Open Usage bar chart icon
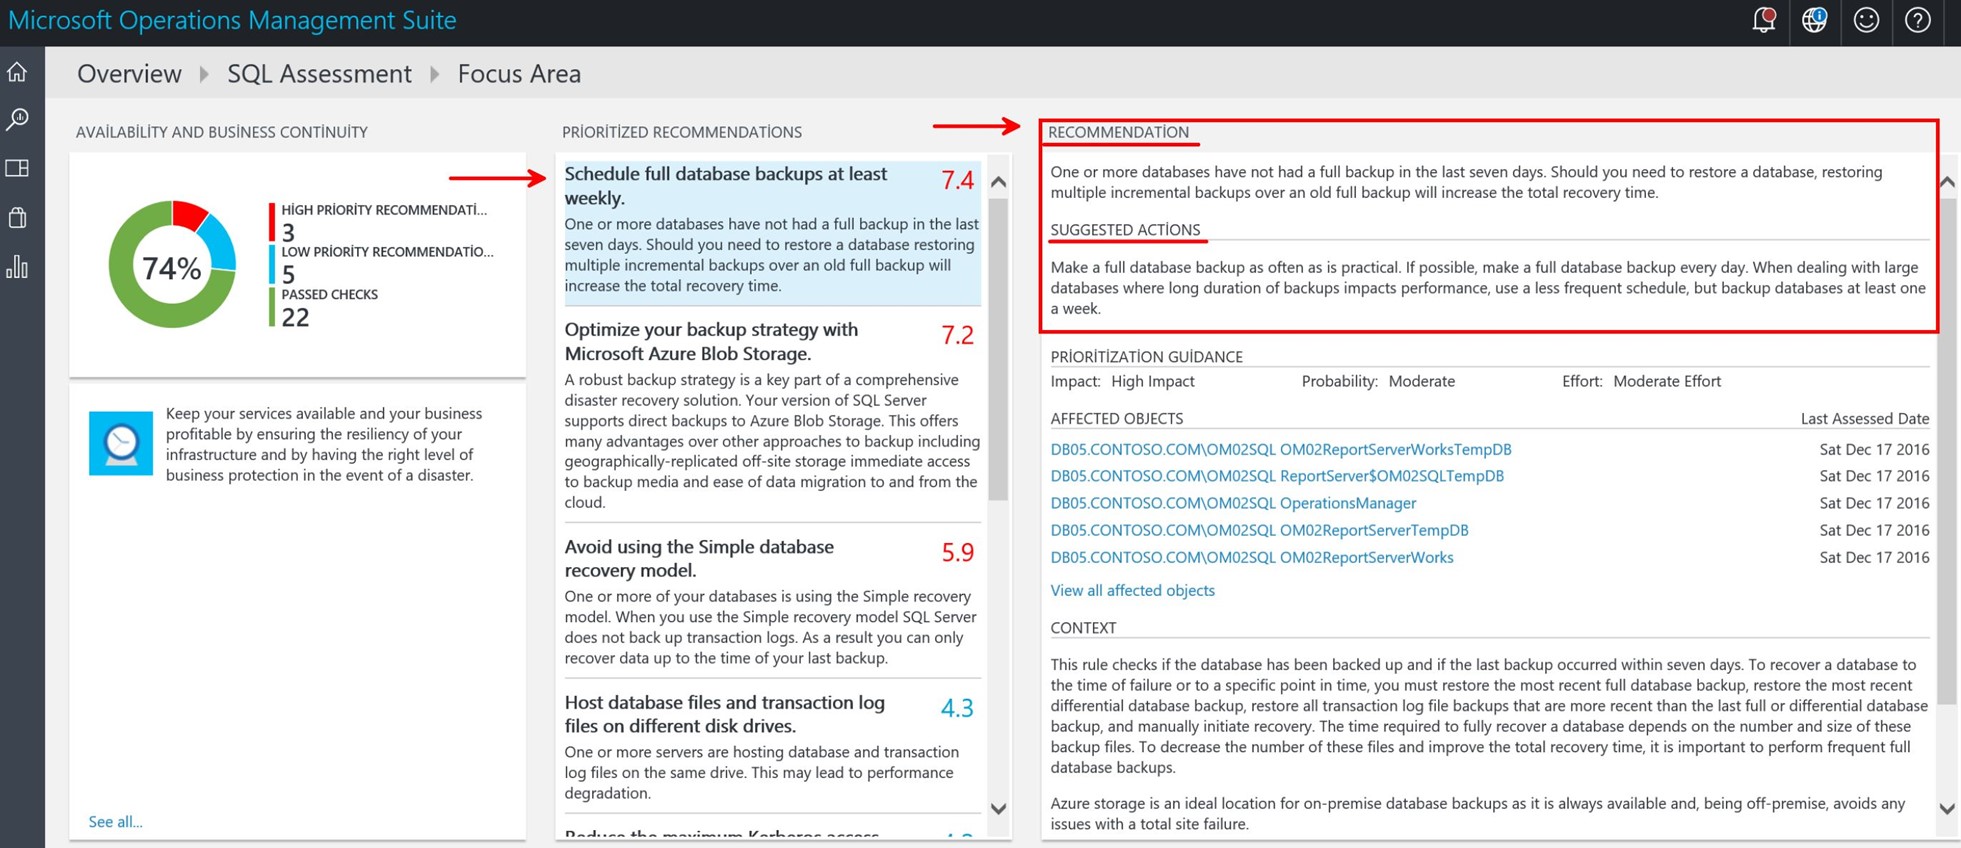 17,266
